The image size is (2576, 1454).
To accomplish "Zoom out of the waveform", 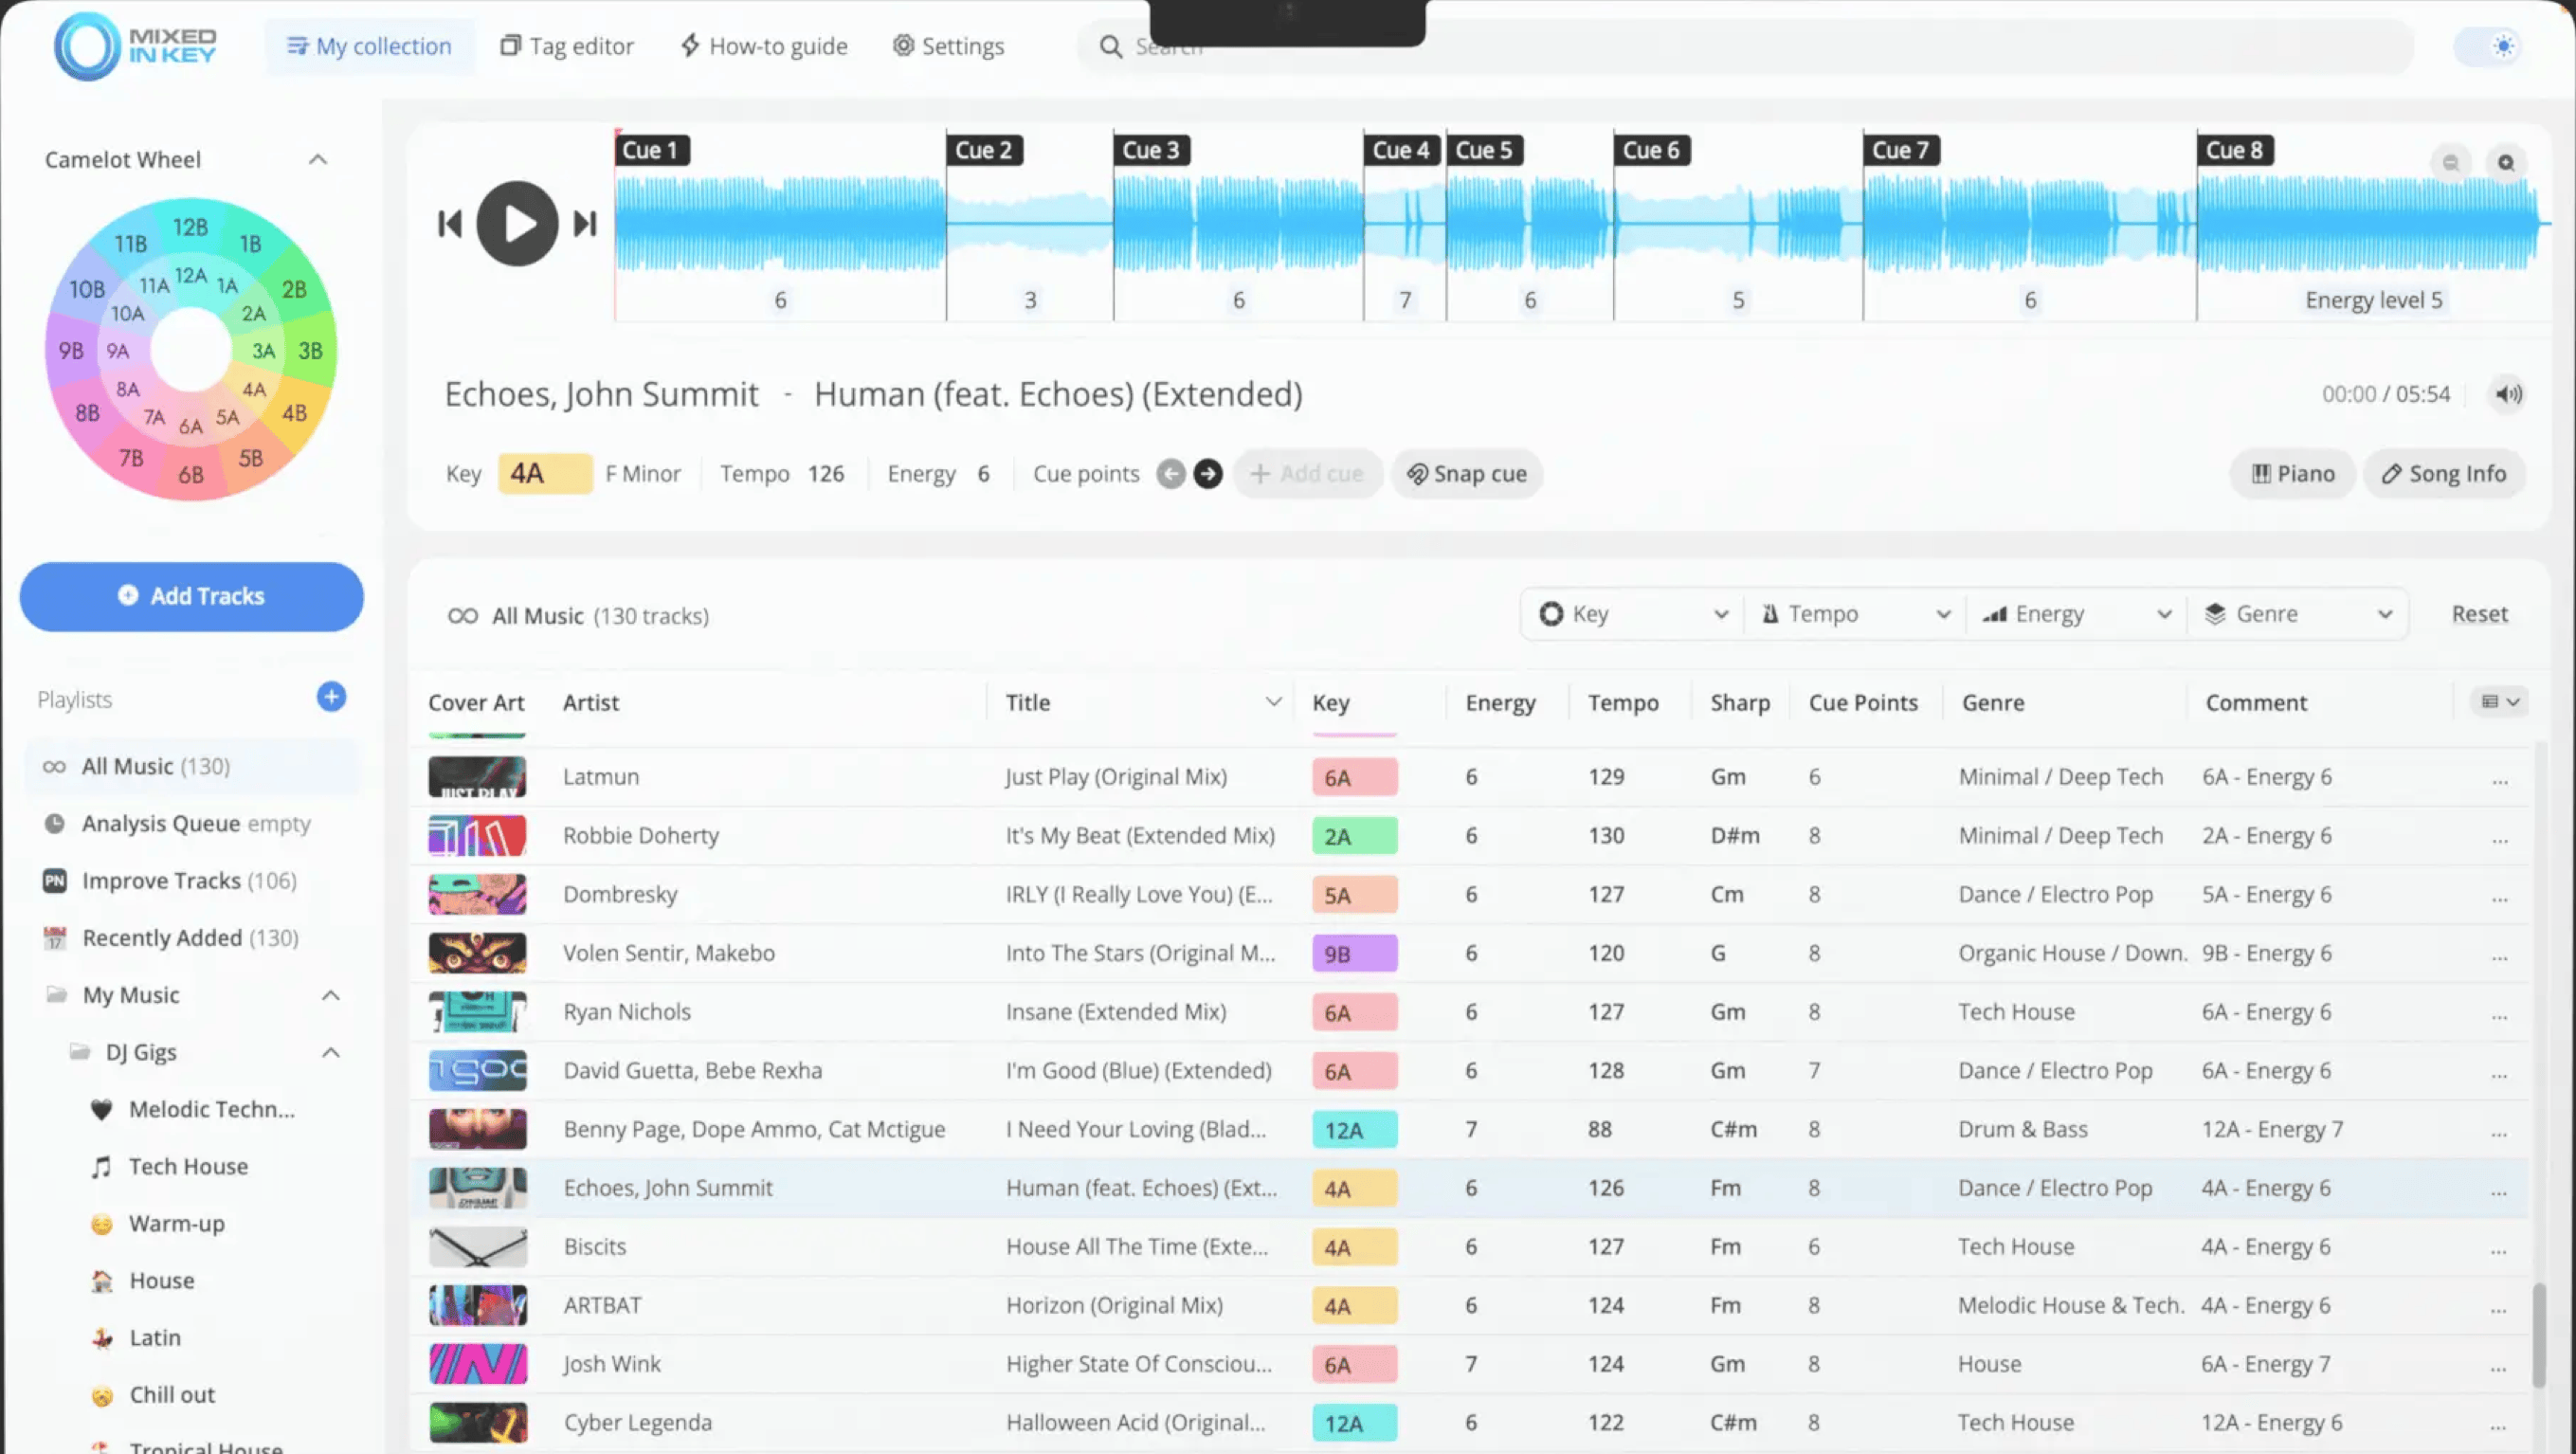I will pyautogui.click(x=2450, y=162).
